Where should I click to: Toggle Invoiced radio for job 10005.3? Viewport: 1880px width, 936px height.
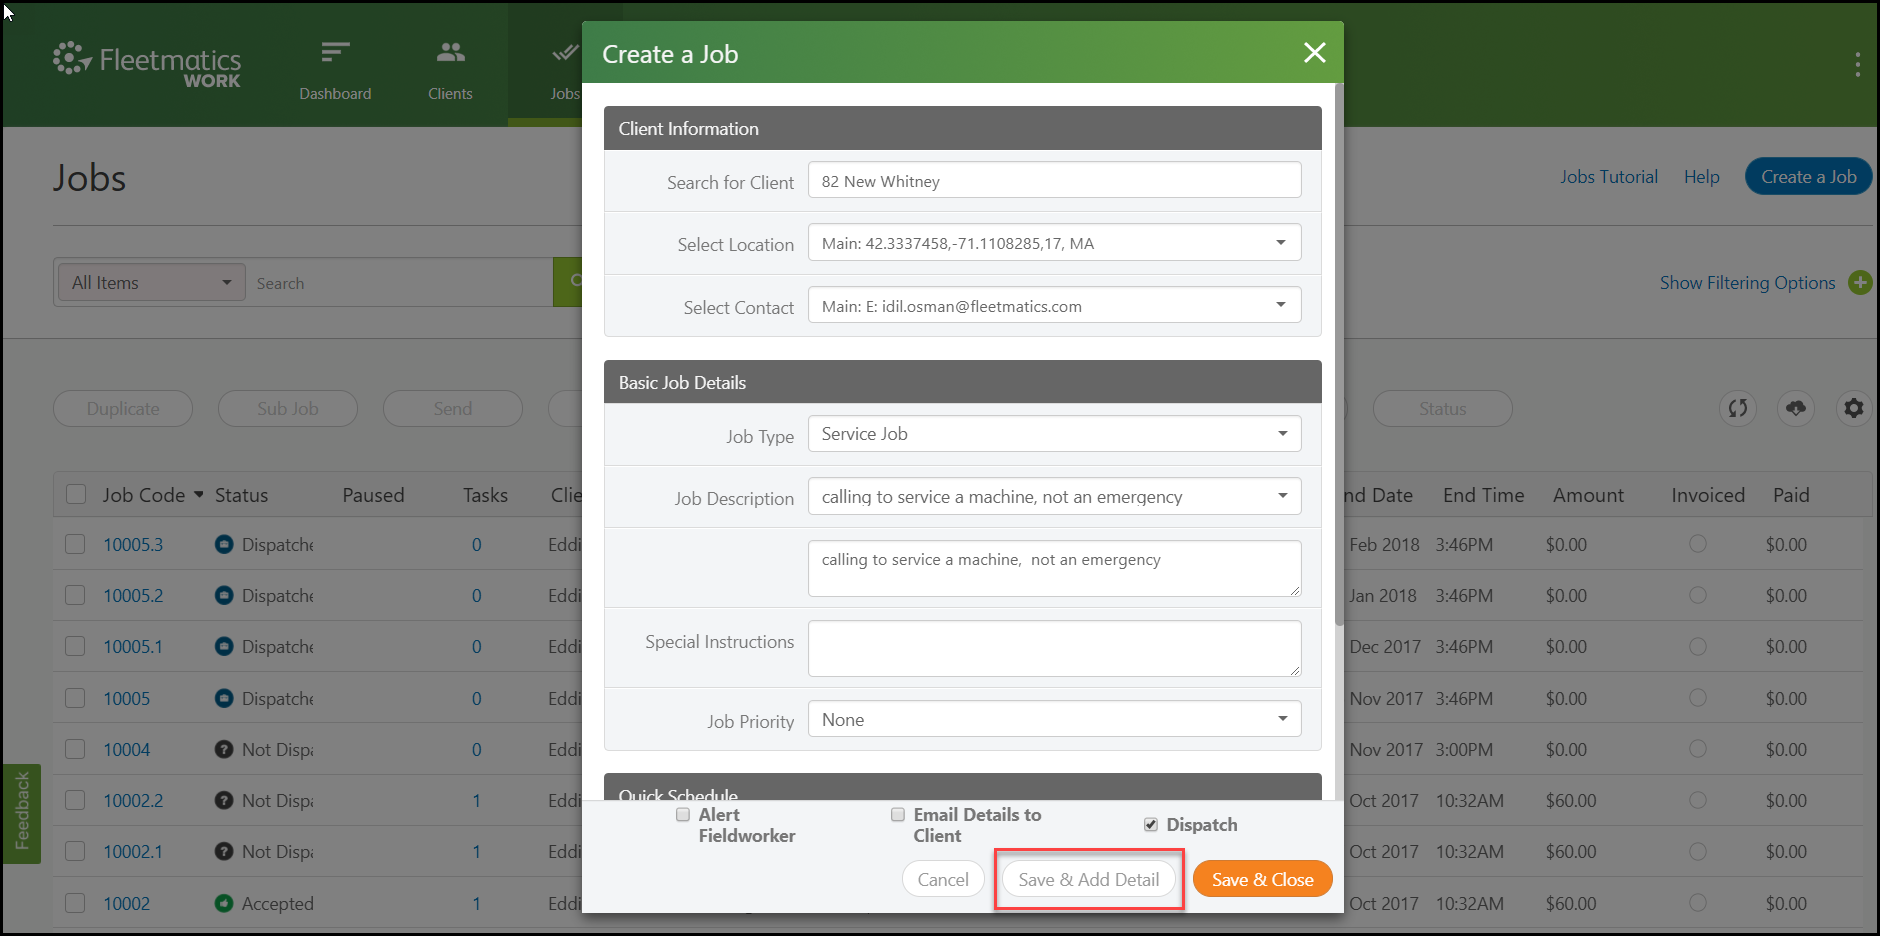coord(1698,544)
